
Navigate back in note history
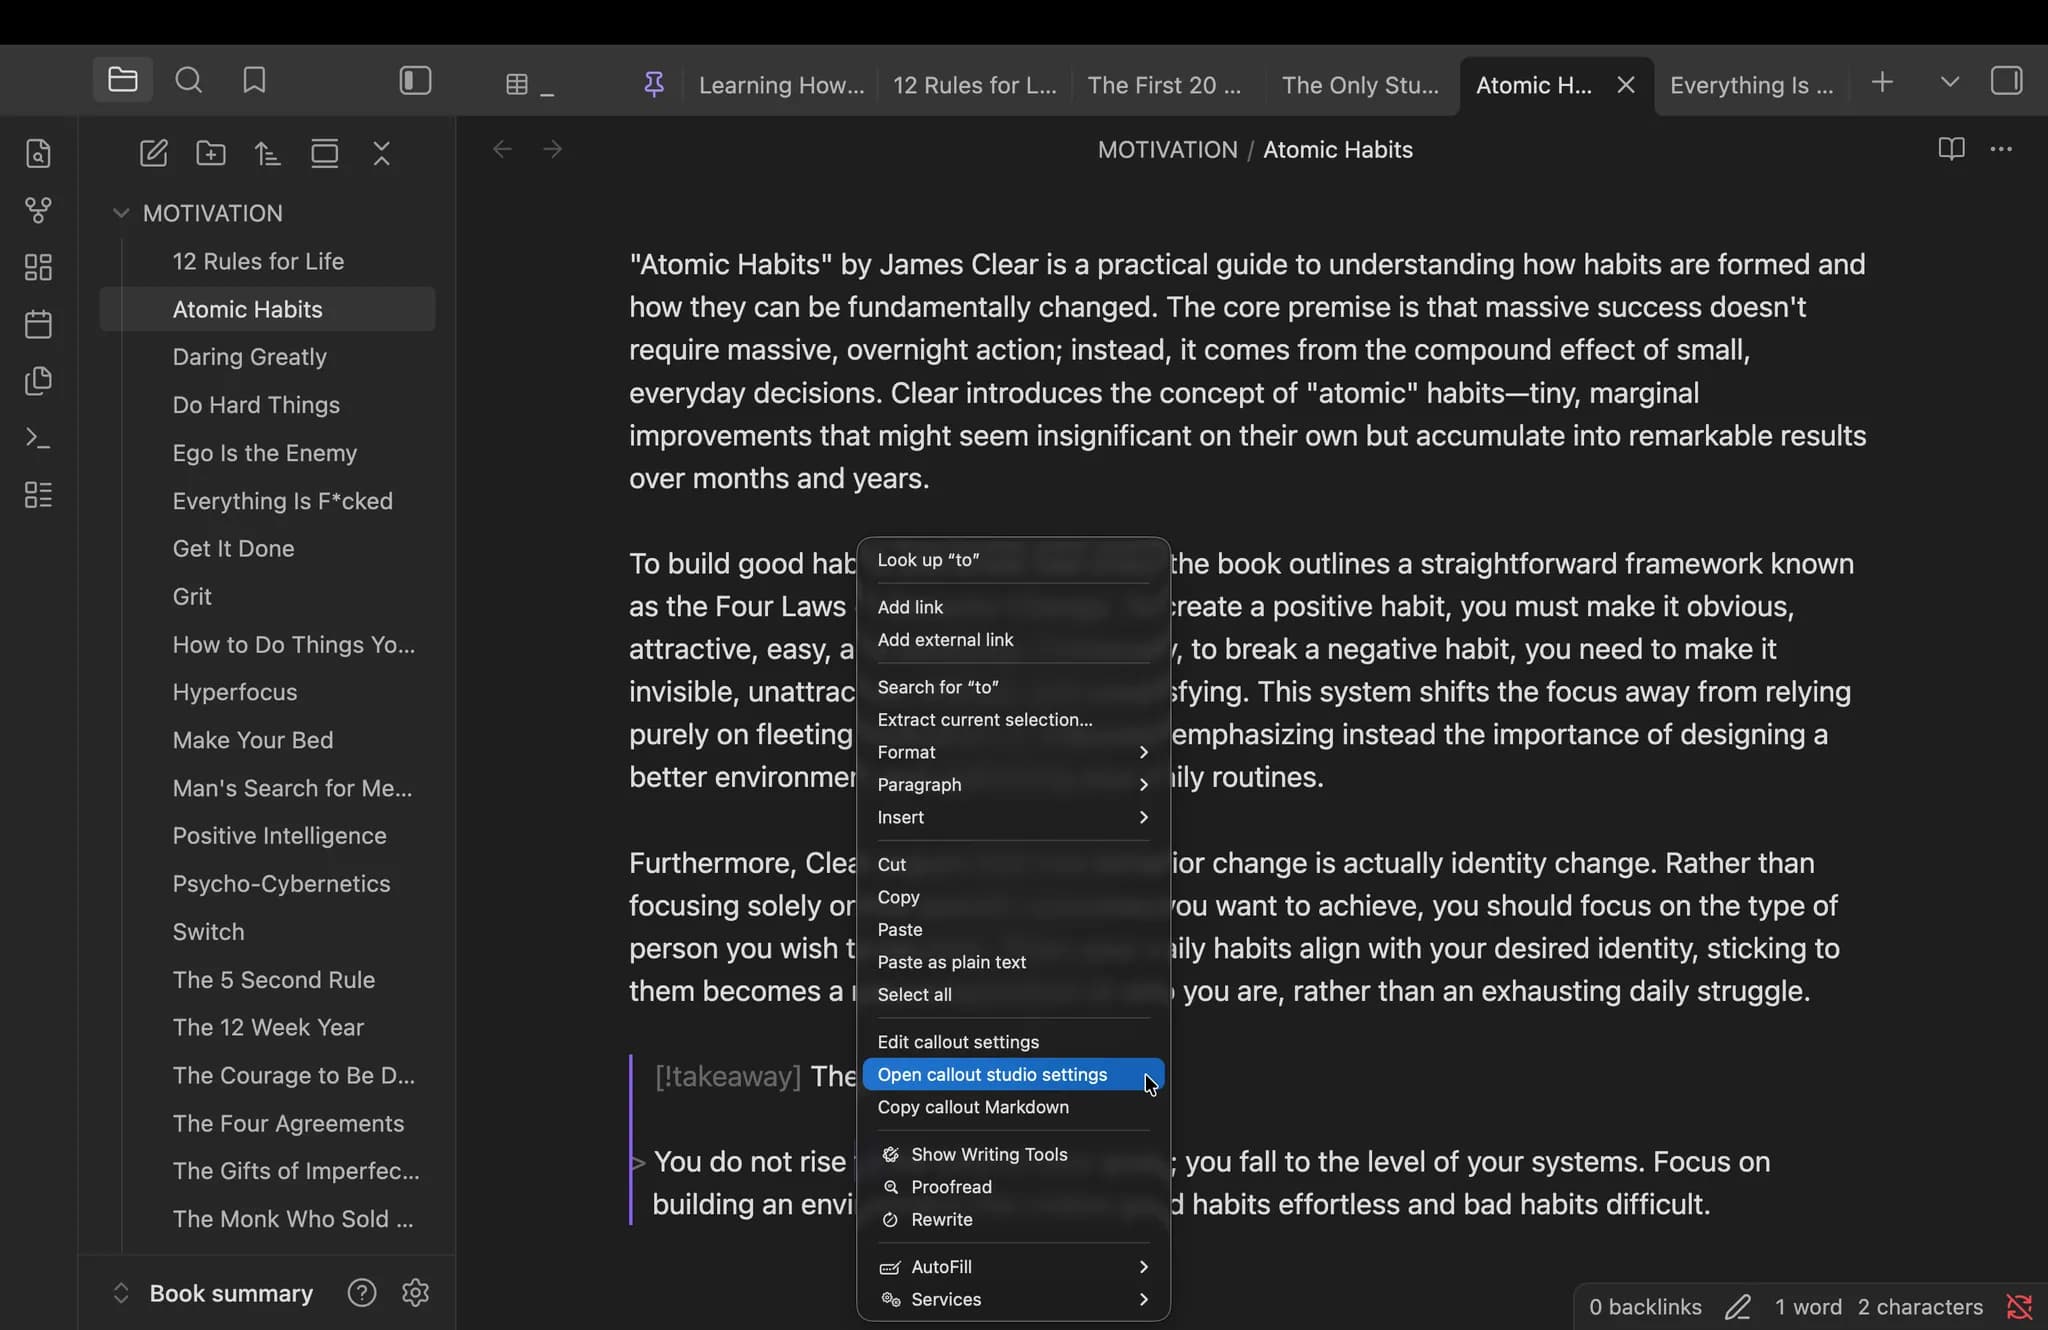click(x=502, y=149)
